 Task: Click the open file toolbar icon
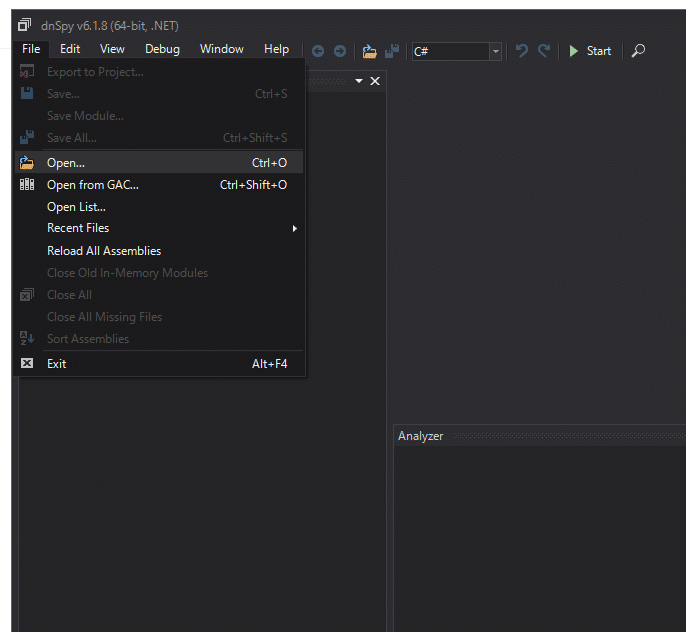pos(370,51)
